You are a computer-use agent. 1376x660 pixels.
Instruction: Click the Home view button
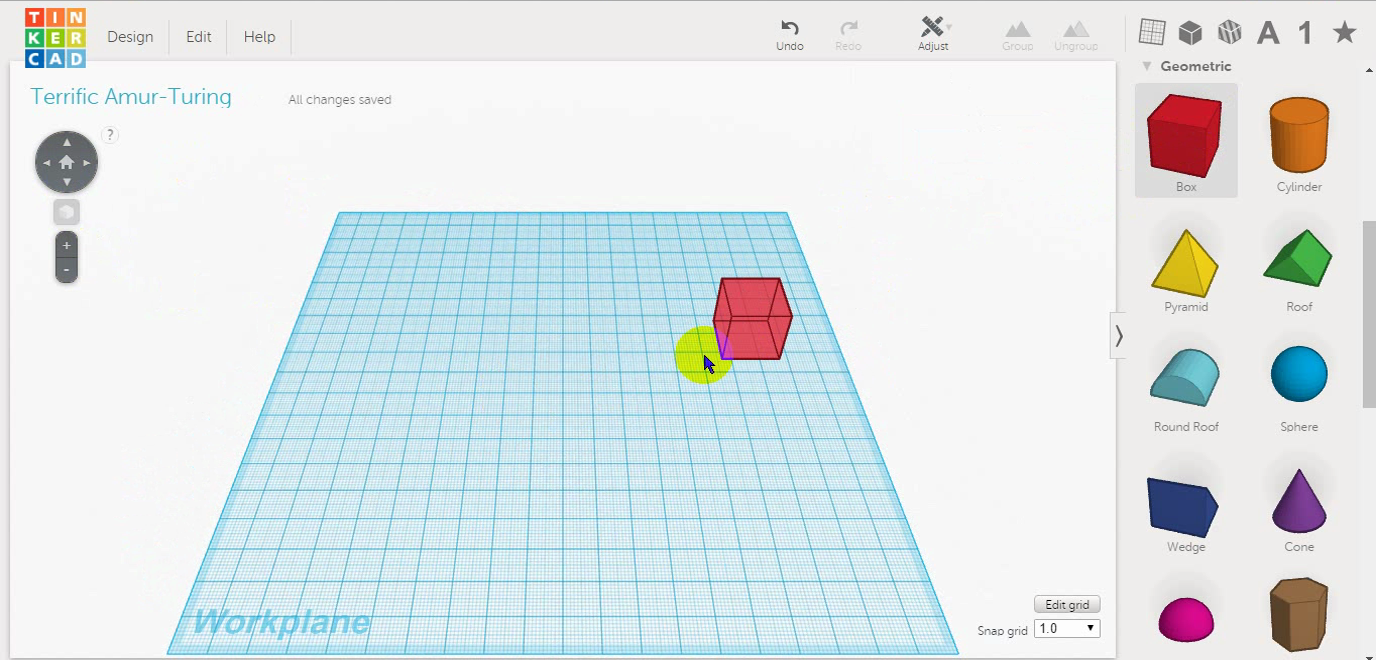tap(66, 161)
